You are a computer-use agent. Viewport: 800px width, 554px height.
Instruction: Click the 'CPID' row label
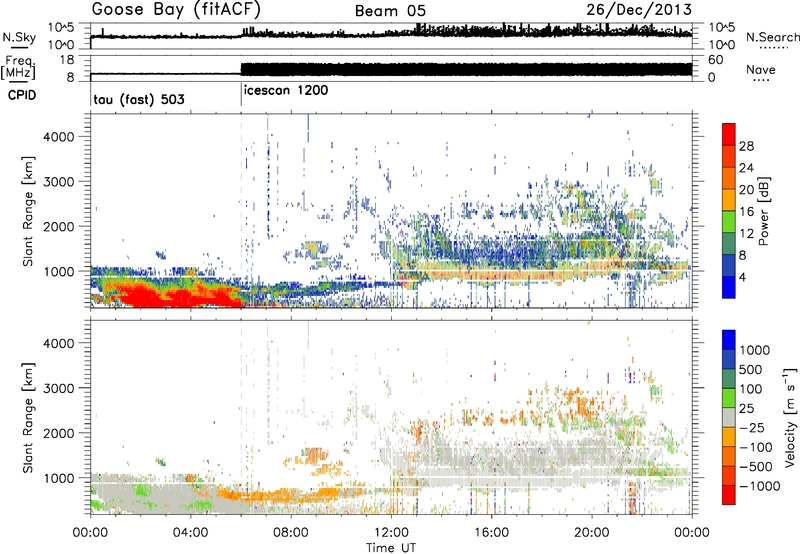point(22,95)
